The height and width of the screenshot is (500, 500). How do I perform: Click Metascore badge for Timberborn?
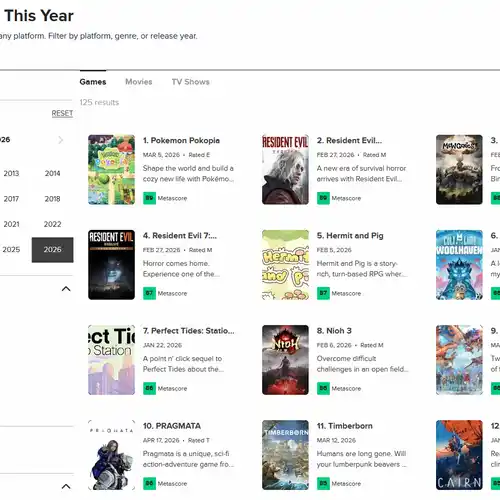pyautogui.click(x=323, y=483)
